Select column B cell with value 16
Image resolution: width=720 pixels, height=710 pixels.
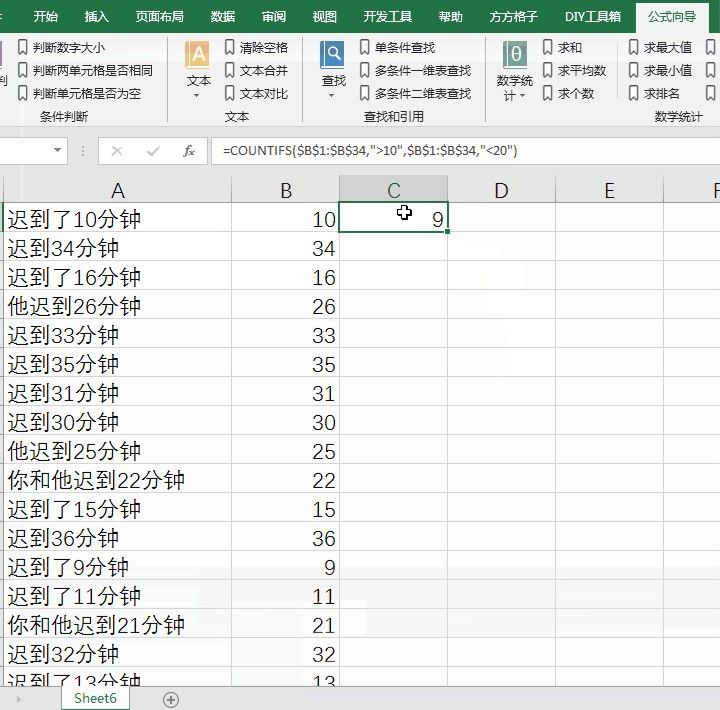[x=286, y=276]
